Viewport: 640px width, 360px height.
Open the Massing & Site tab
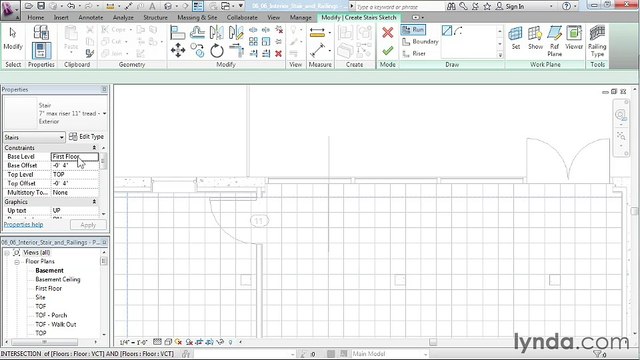[x=197, y=18]
